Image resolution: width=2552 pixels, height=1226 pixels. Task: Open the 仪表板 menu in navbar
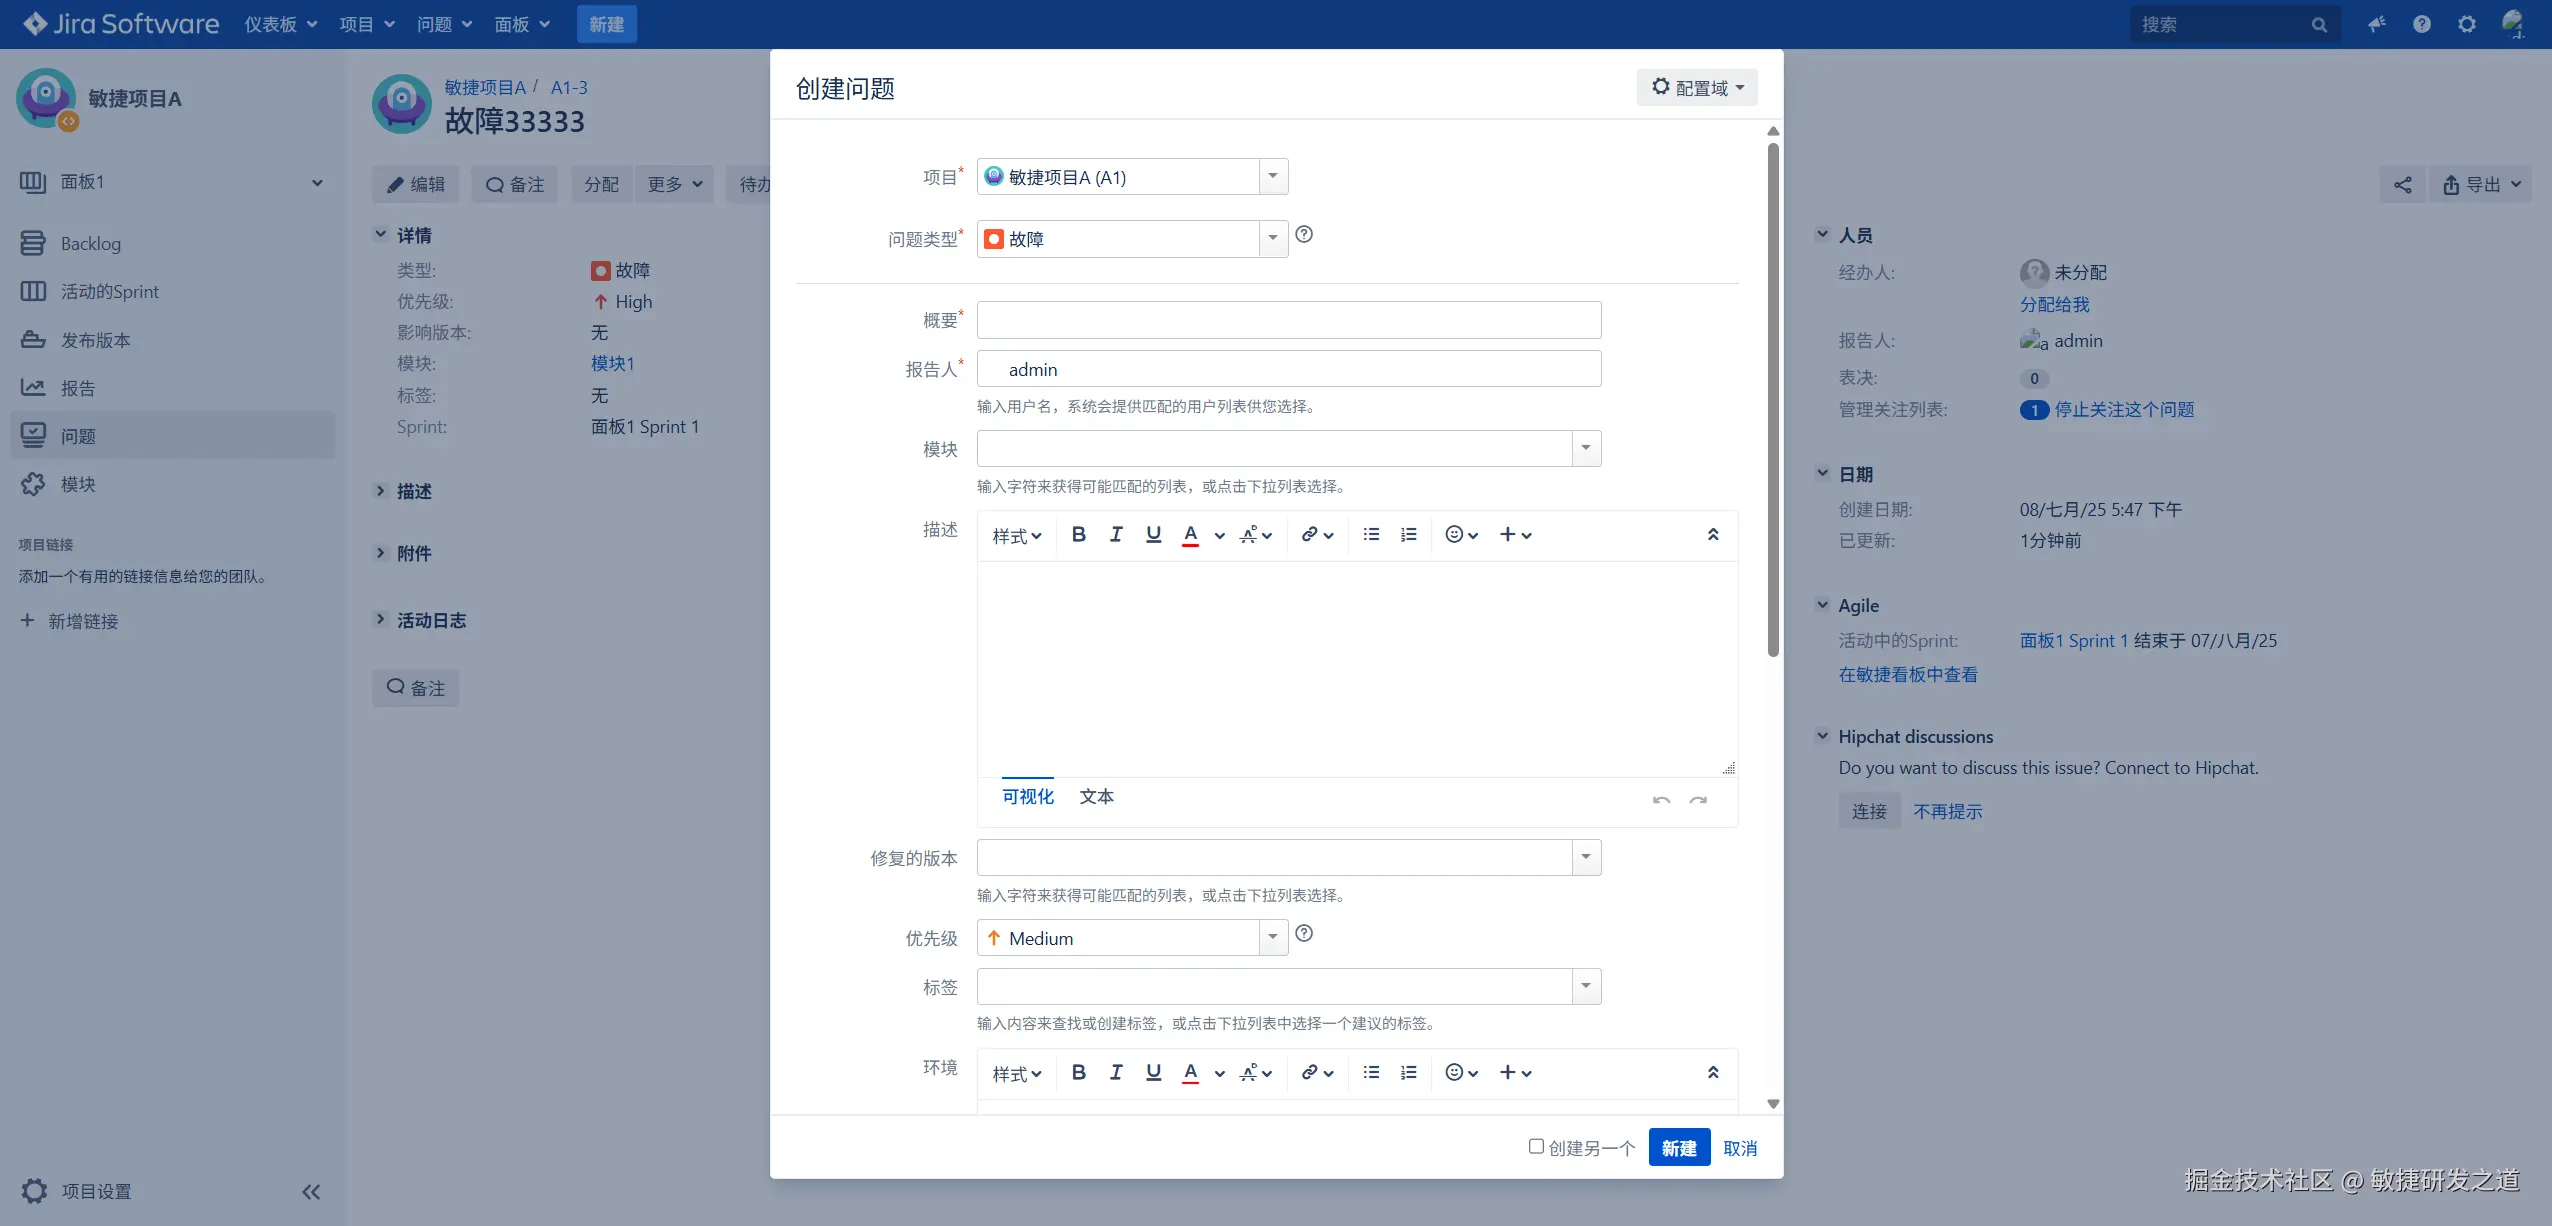pos(280,24)
